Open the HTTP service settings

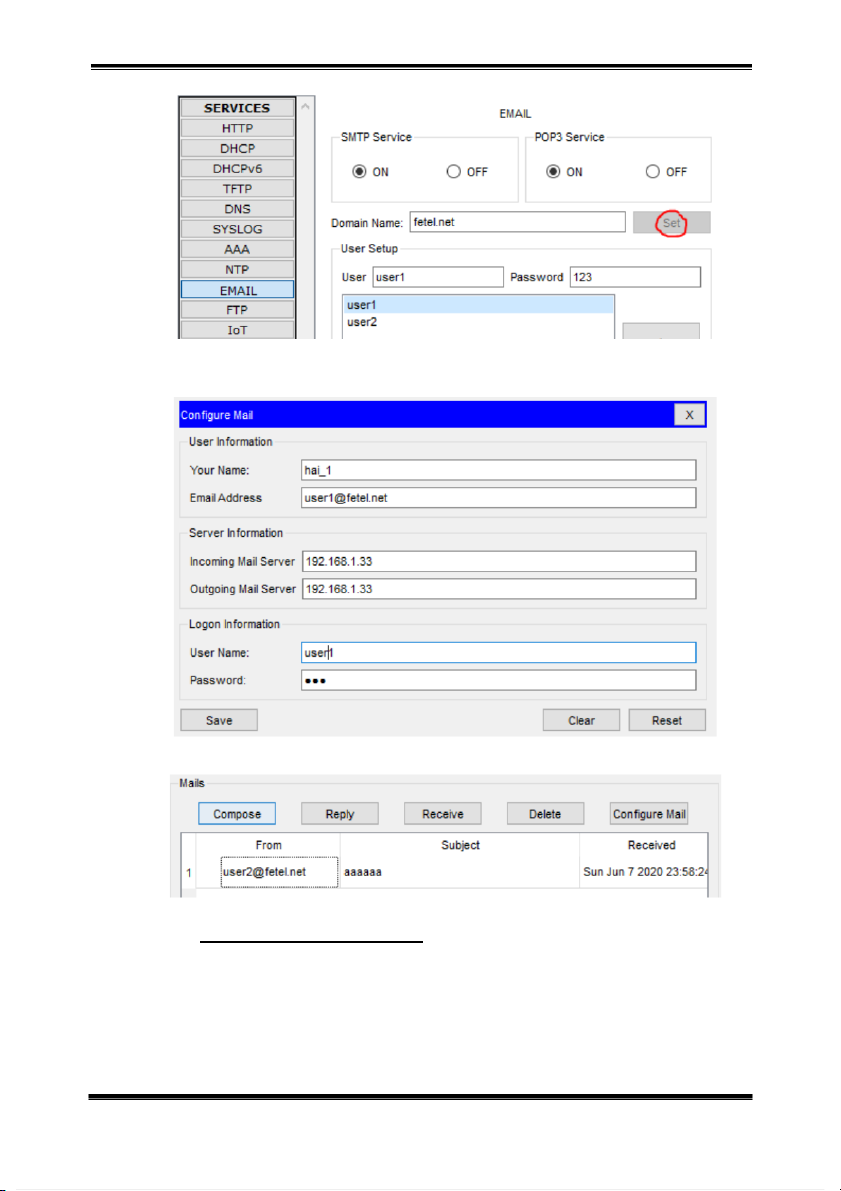237,128
